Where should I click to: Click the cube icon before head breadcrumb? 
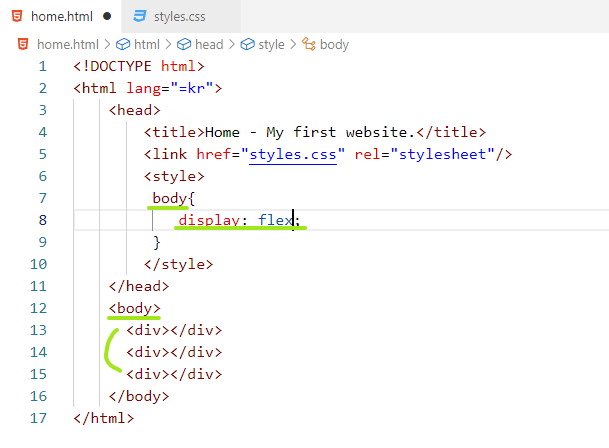pos(184,44)
